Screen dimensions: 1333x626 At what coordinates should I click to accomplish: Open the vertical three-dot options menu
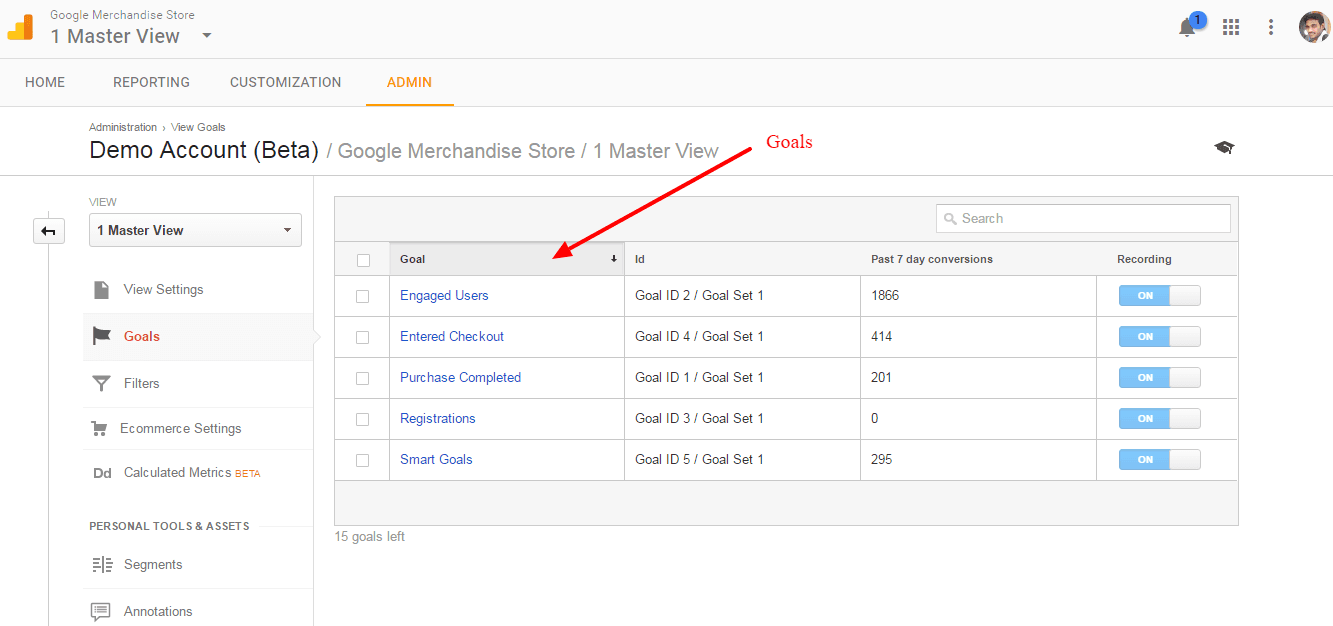point(1271,28)
